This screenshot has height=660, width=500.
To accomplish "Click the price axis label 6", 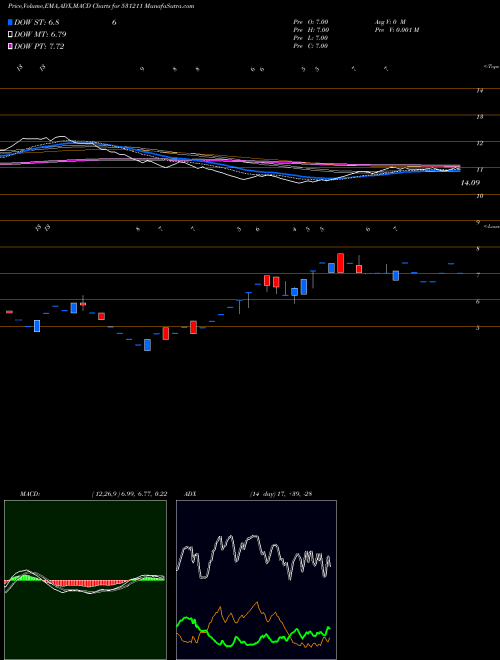I will coord(478,301).
